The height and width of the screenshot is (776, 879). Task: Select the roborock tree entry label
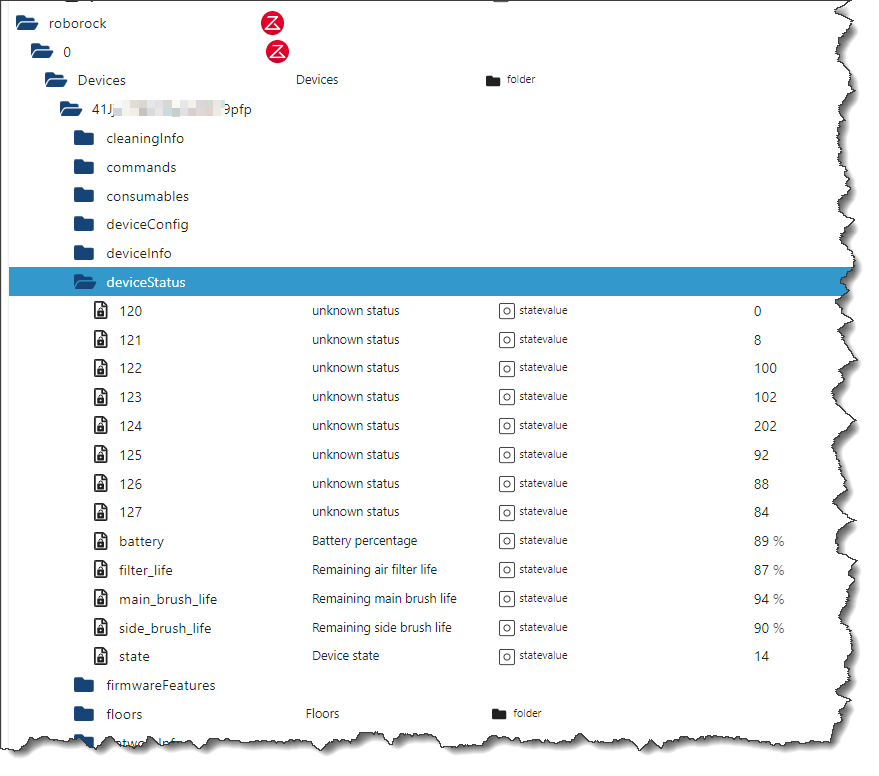[x=77, y=24]
